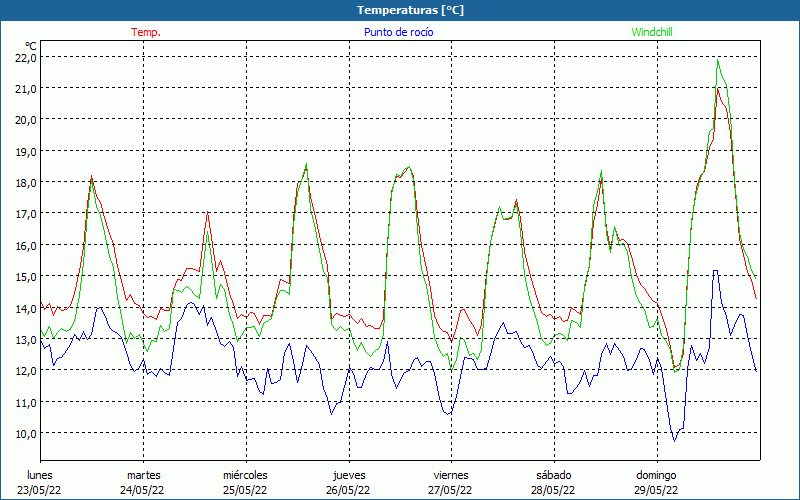Click the 28/05/22 date label
This screenshot has height=500, width=800.
[553, 490]
